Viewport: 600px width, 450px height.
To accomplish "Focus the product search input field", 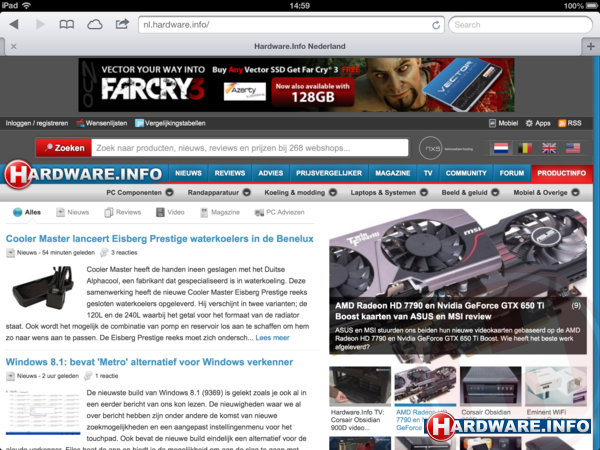I will tap(250, 148).
